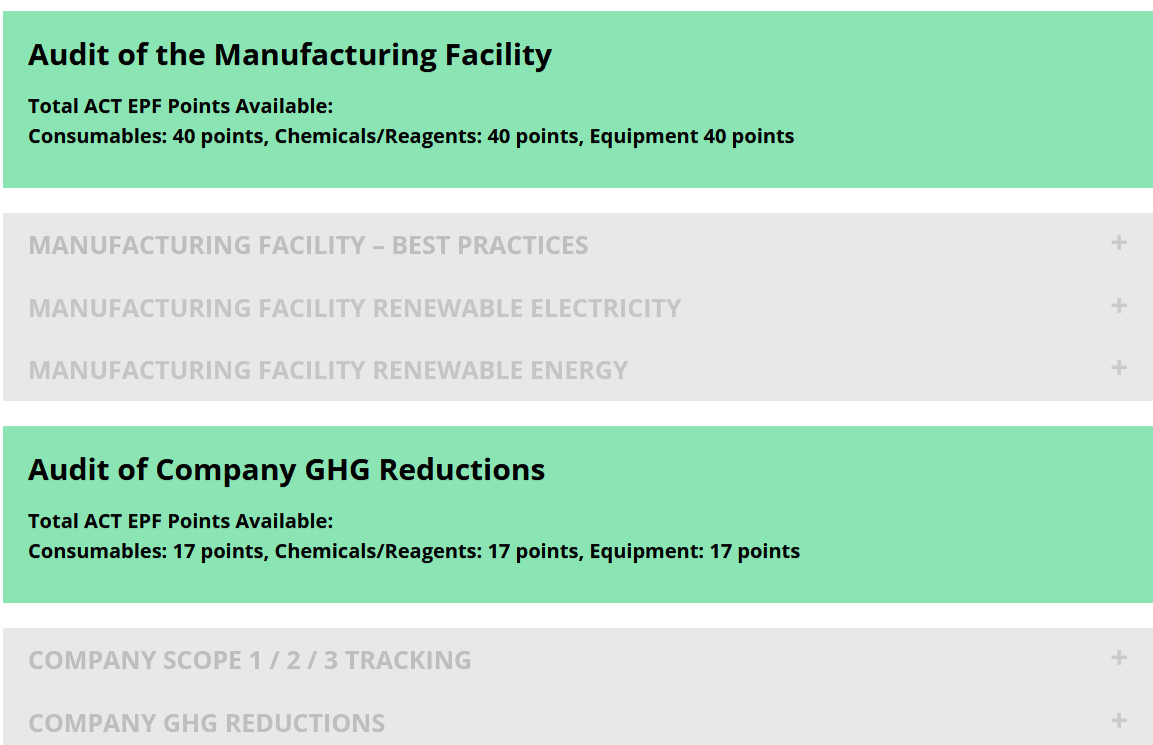Screen dimensions: 1153x745
Task: Click the 'Consumables: 17 points' text
Action: 146,551
